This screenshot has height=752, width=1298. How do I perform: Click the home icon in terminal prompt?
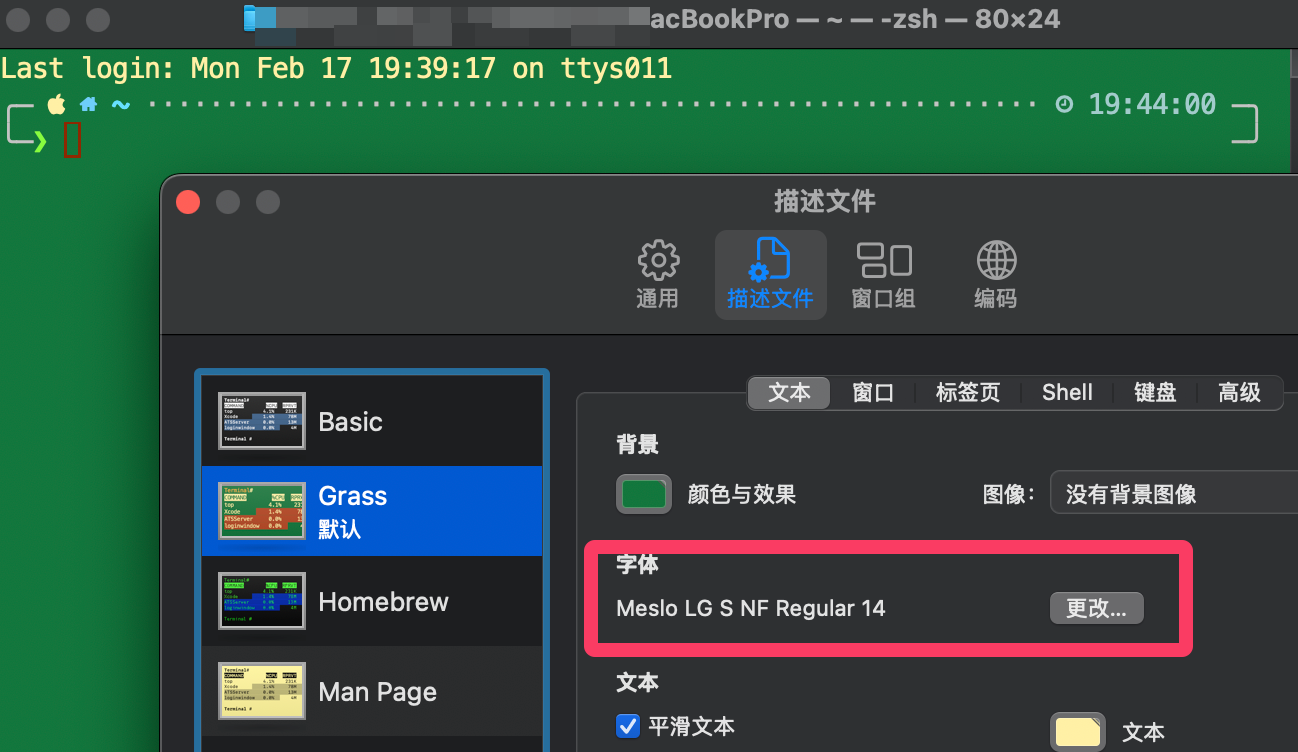(x=89, y=104)
